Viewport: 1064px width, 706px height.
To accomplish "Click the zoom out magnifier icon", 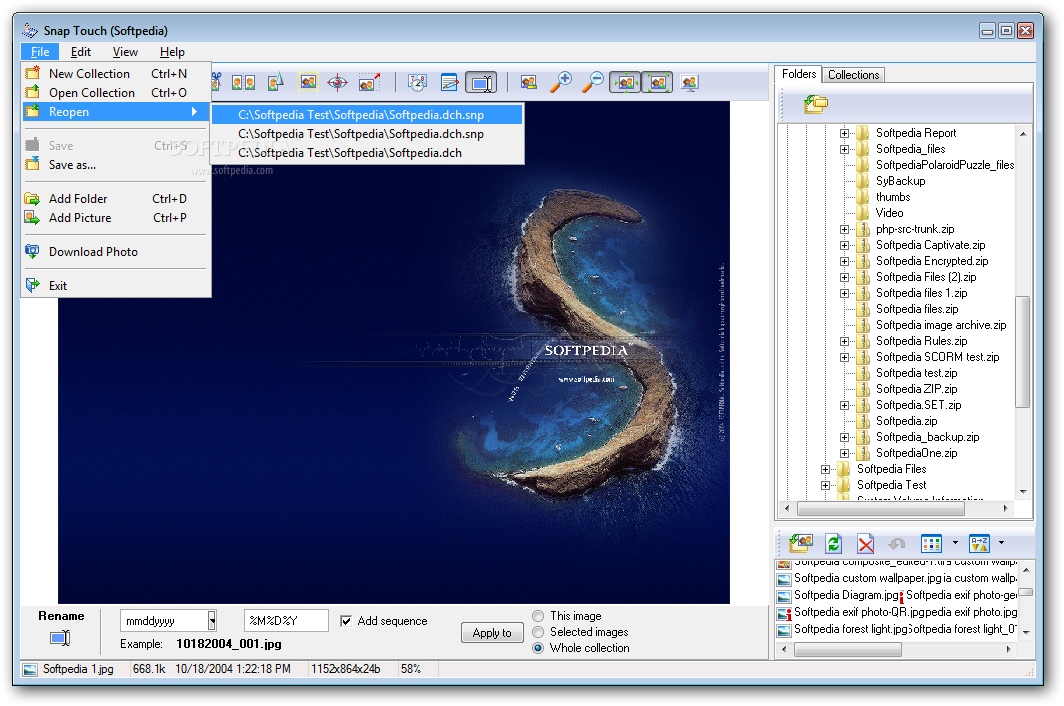I will click(592, 82).
